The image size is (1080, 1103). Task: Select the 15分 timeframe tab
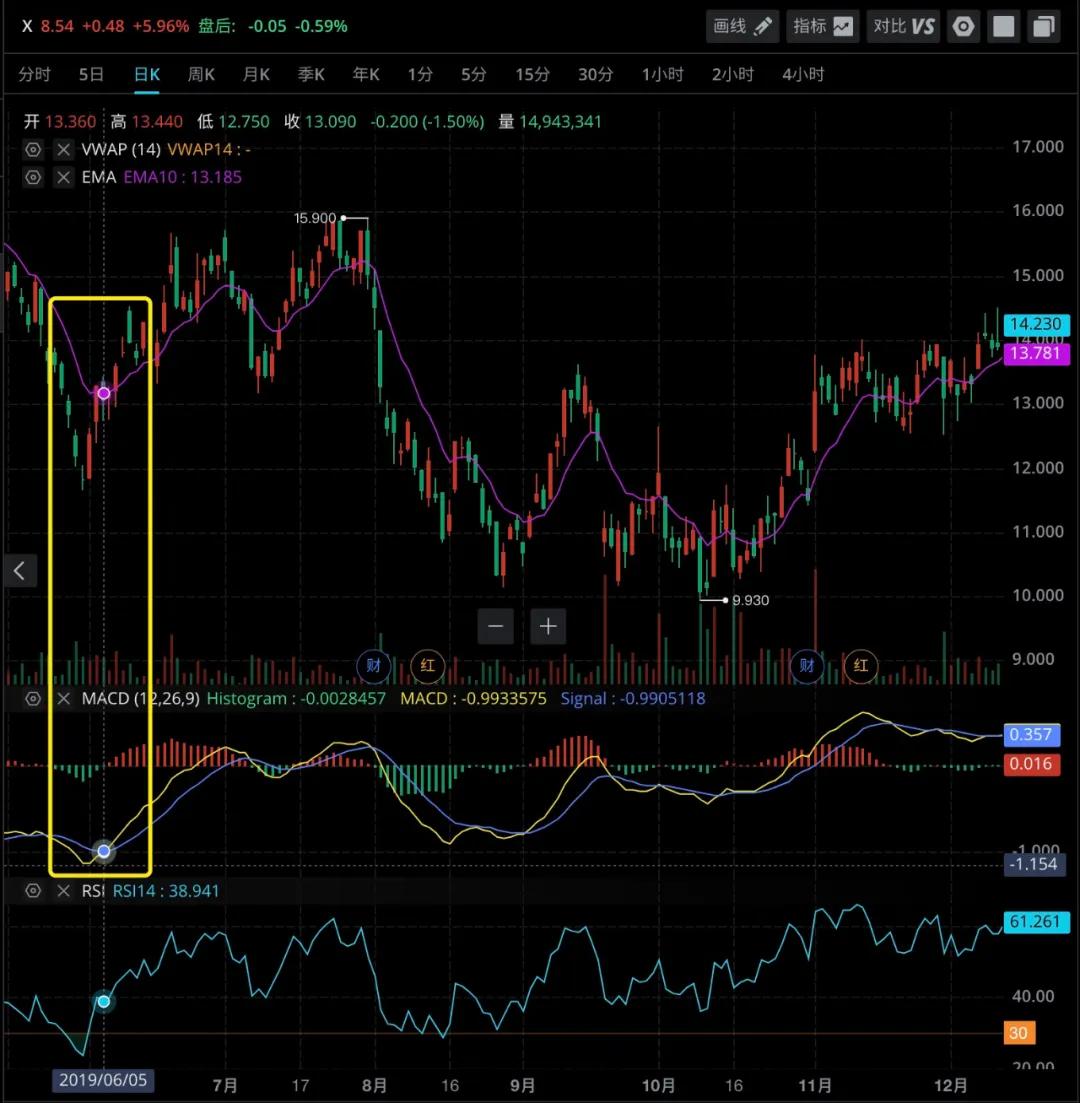coord(532,74)
